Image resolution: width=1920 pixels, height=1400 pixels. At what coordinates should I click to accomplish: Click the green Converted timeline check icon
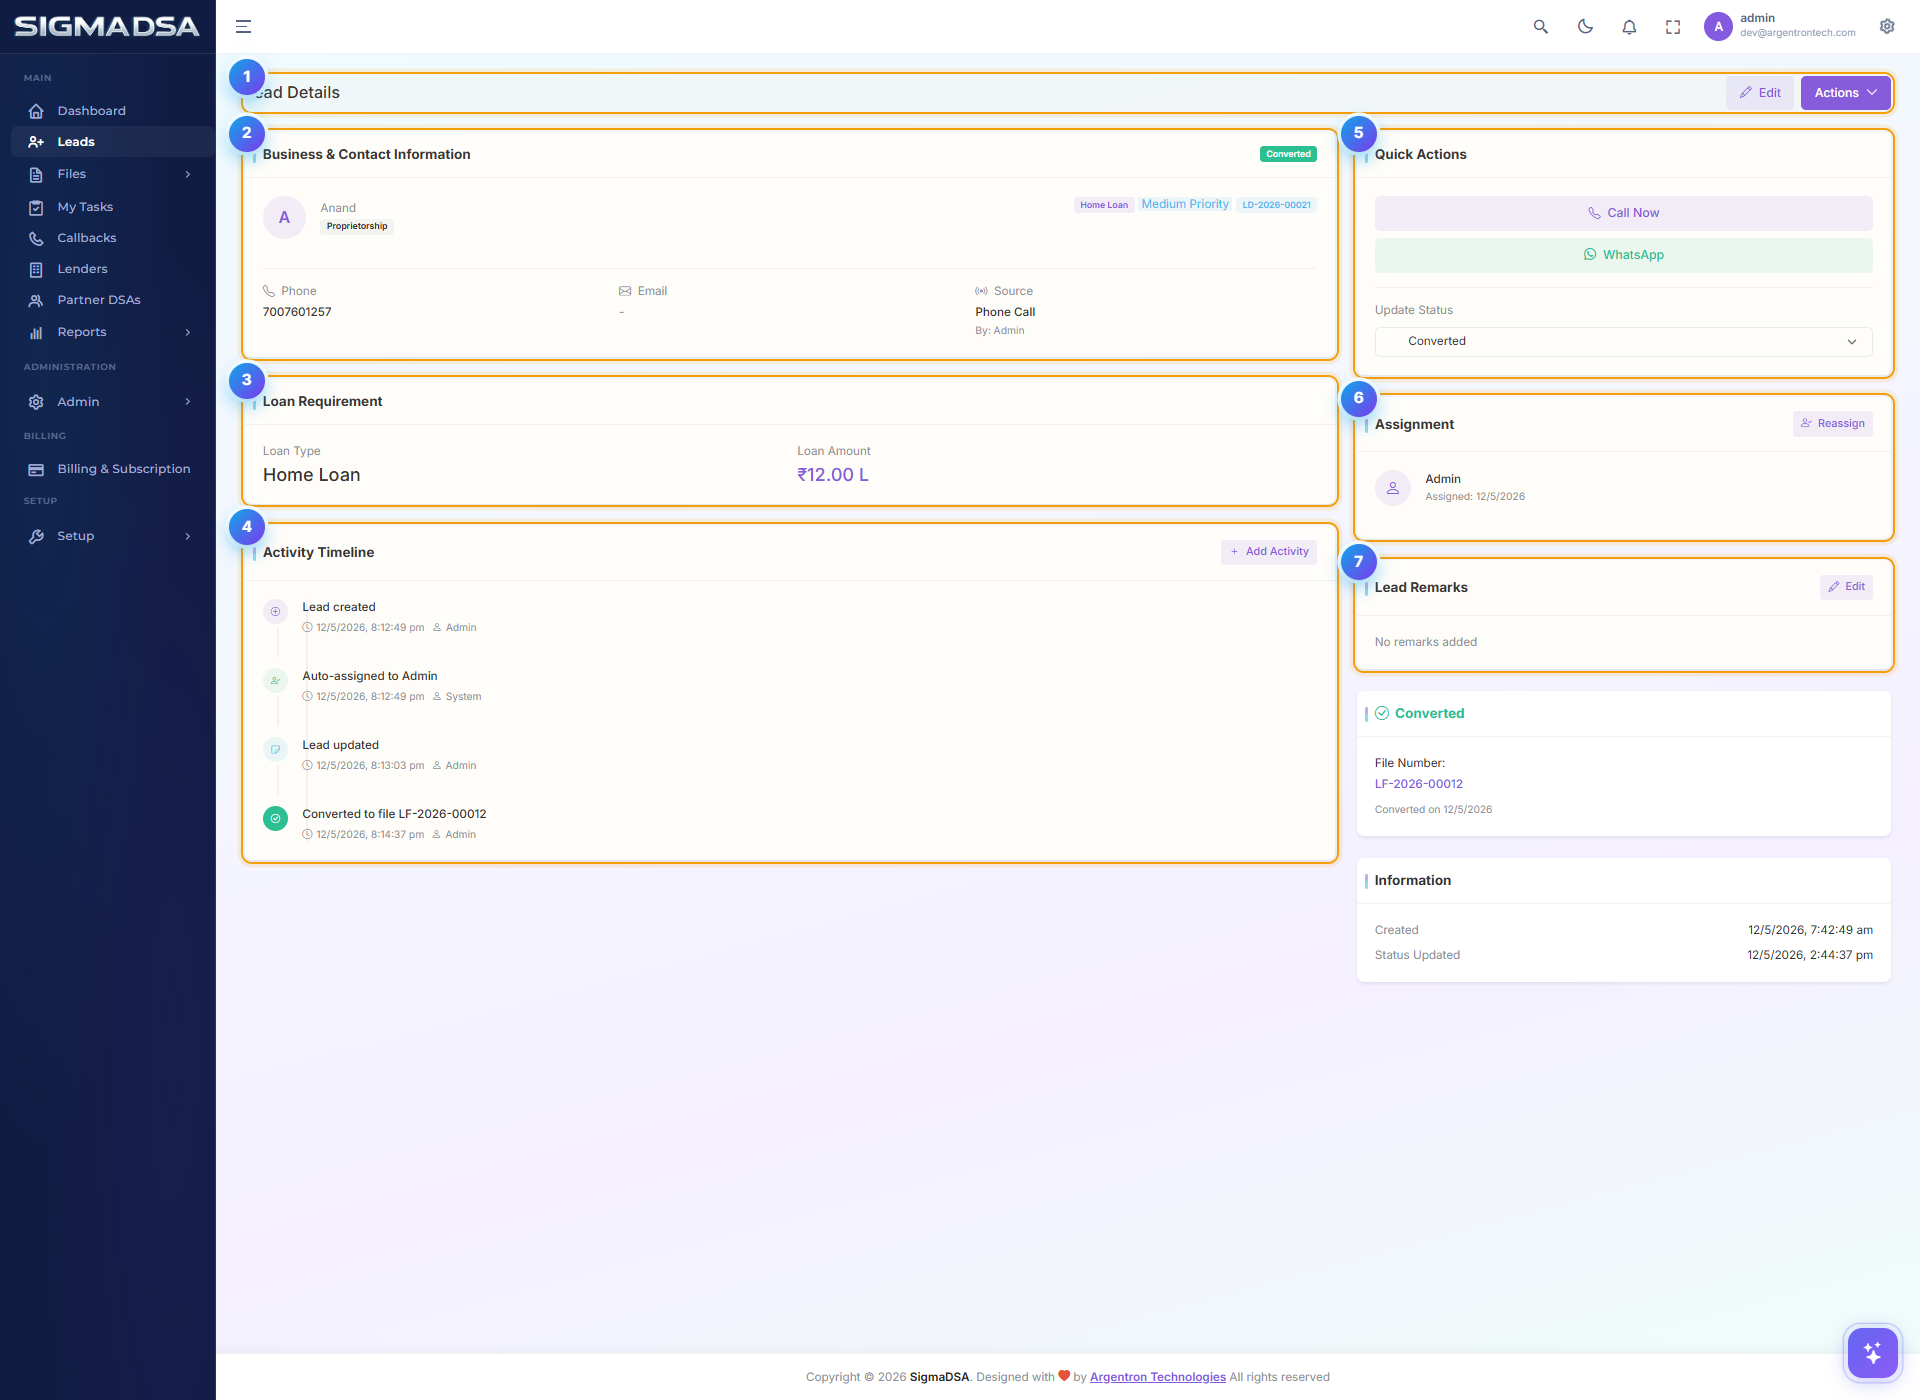pyautogui.click(x=275, y=818)
